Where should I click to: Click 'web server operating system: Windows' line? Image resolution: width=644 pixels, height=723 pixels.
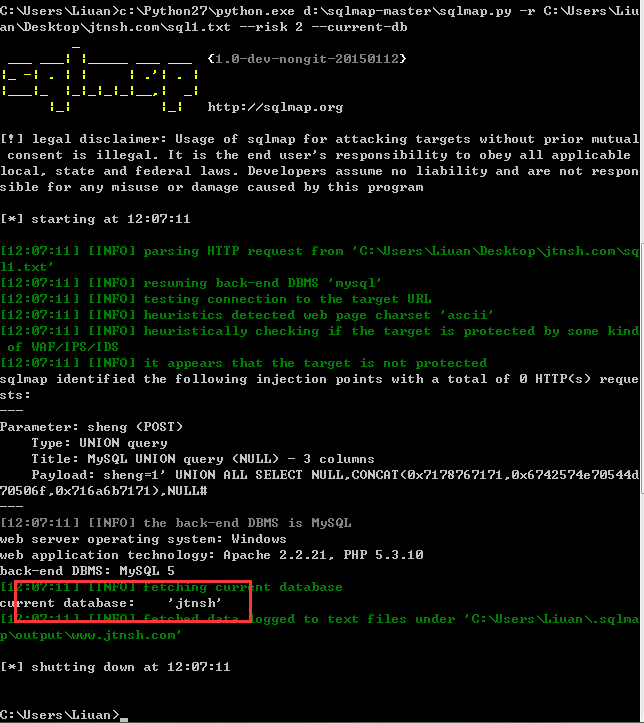143,539
